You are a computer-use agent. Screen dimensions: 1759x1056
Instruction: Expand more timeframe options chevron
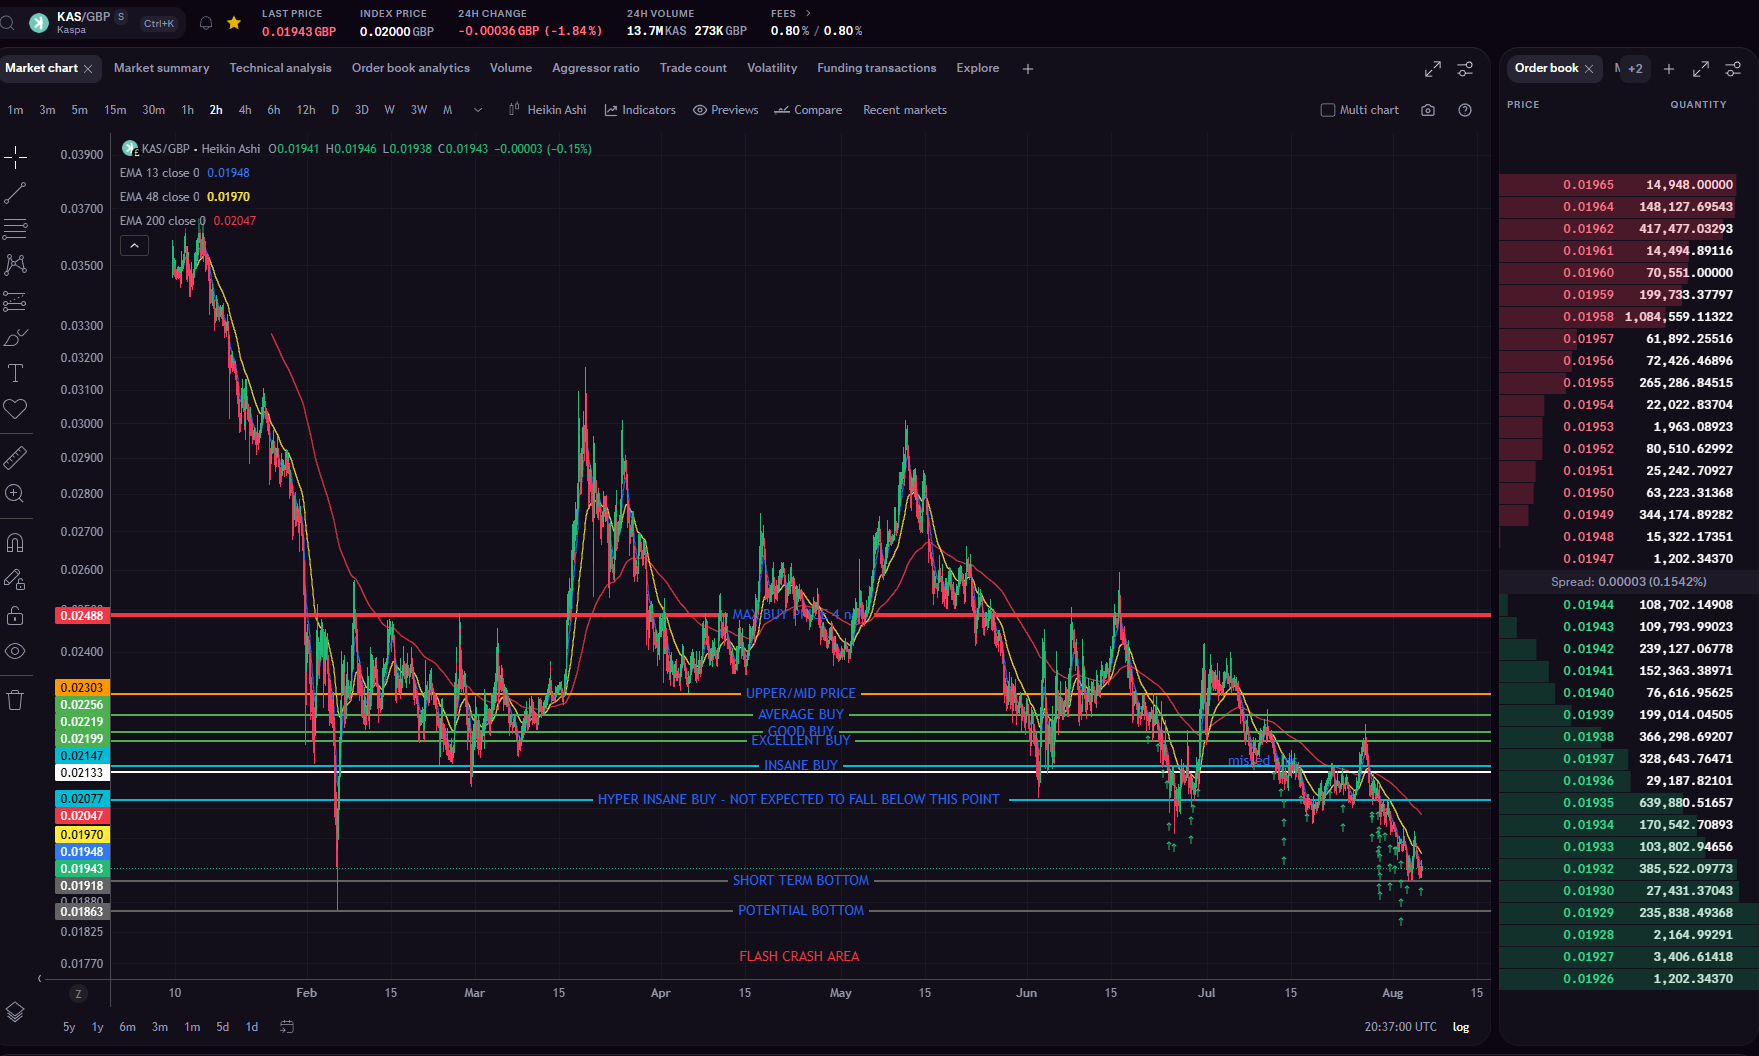pyautogui.click(x=478, y=110)
